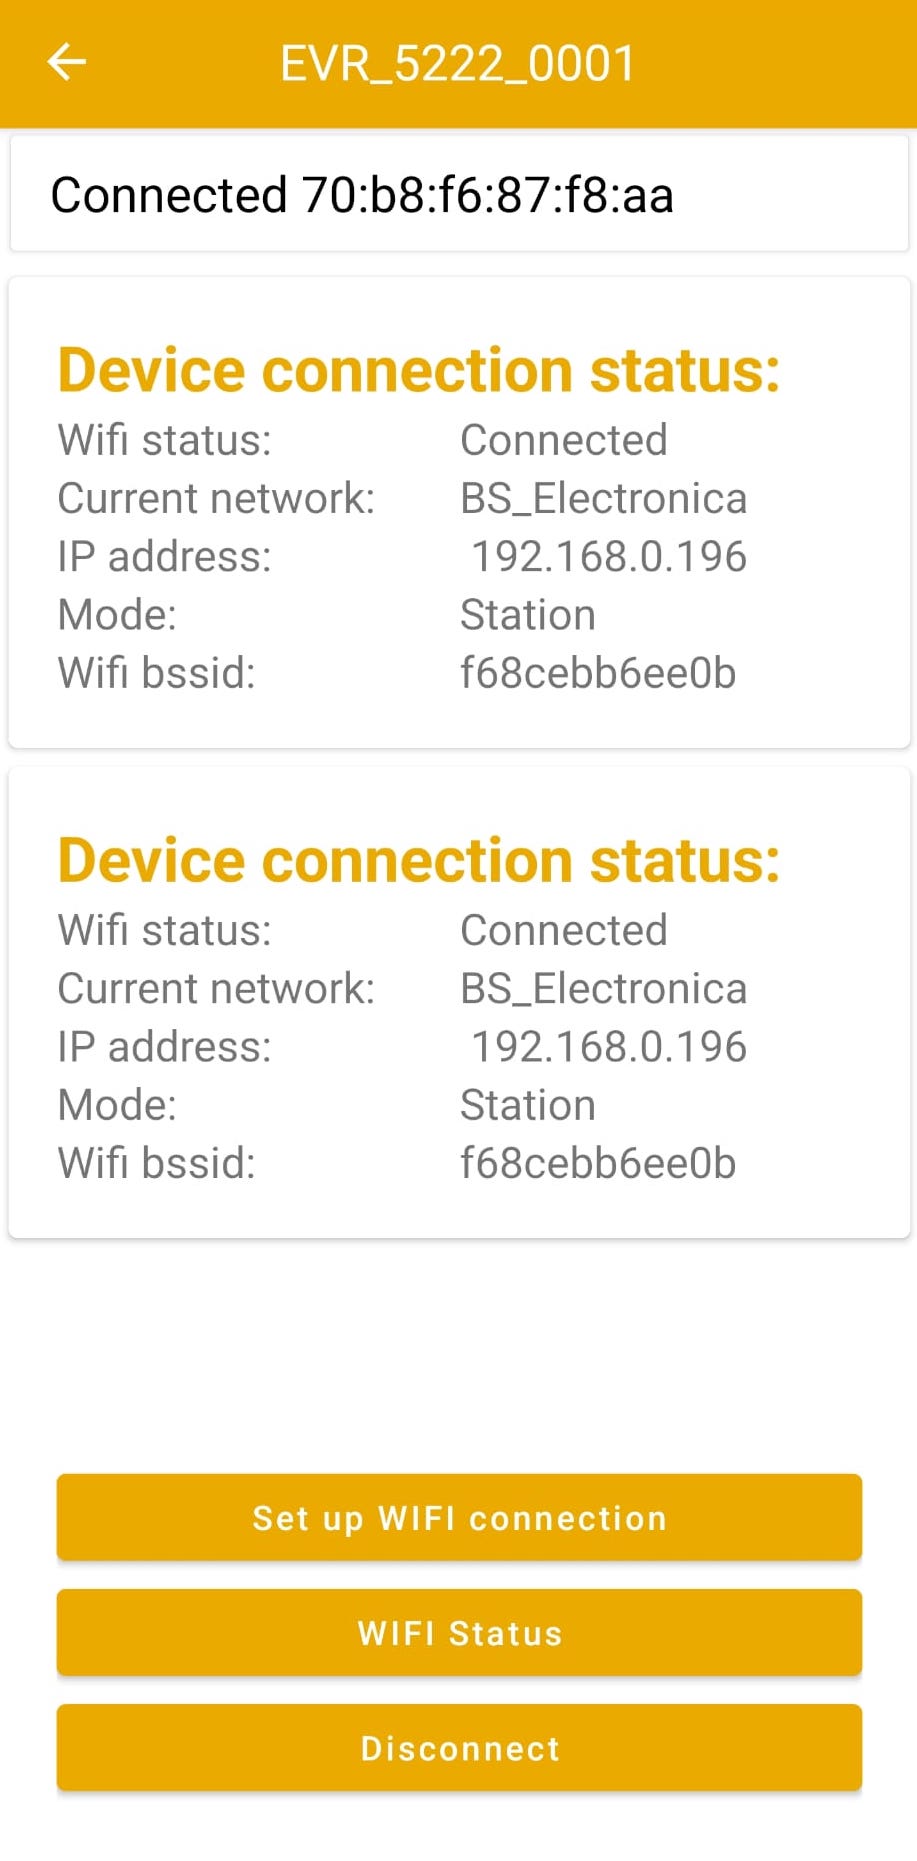
Task: Select the bssid value f68cebb6ee0b in upper card
Action: (x=598, y=673)
